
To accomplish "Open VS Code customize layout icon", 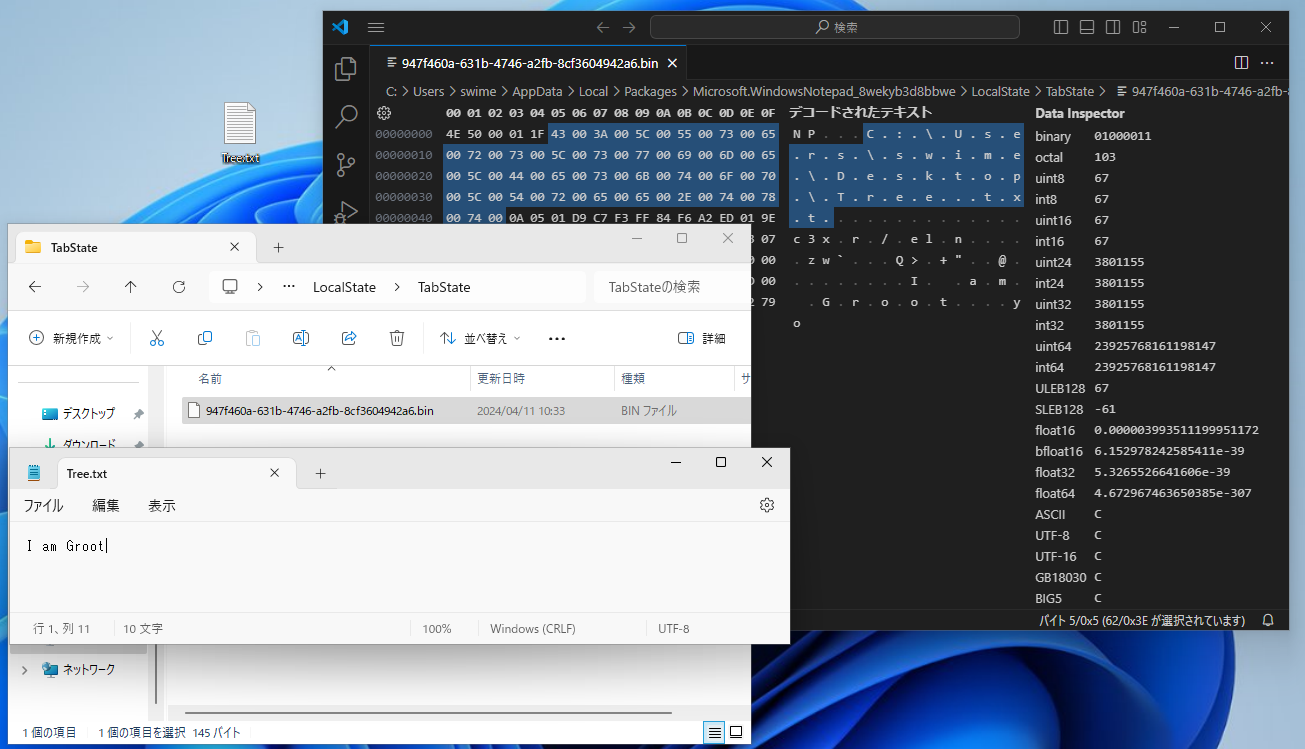I will (x=1139, y=27).
